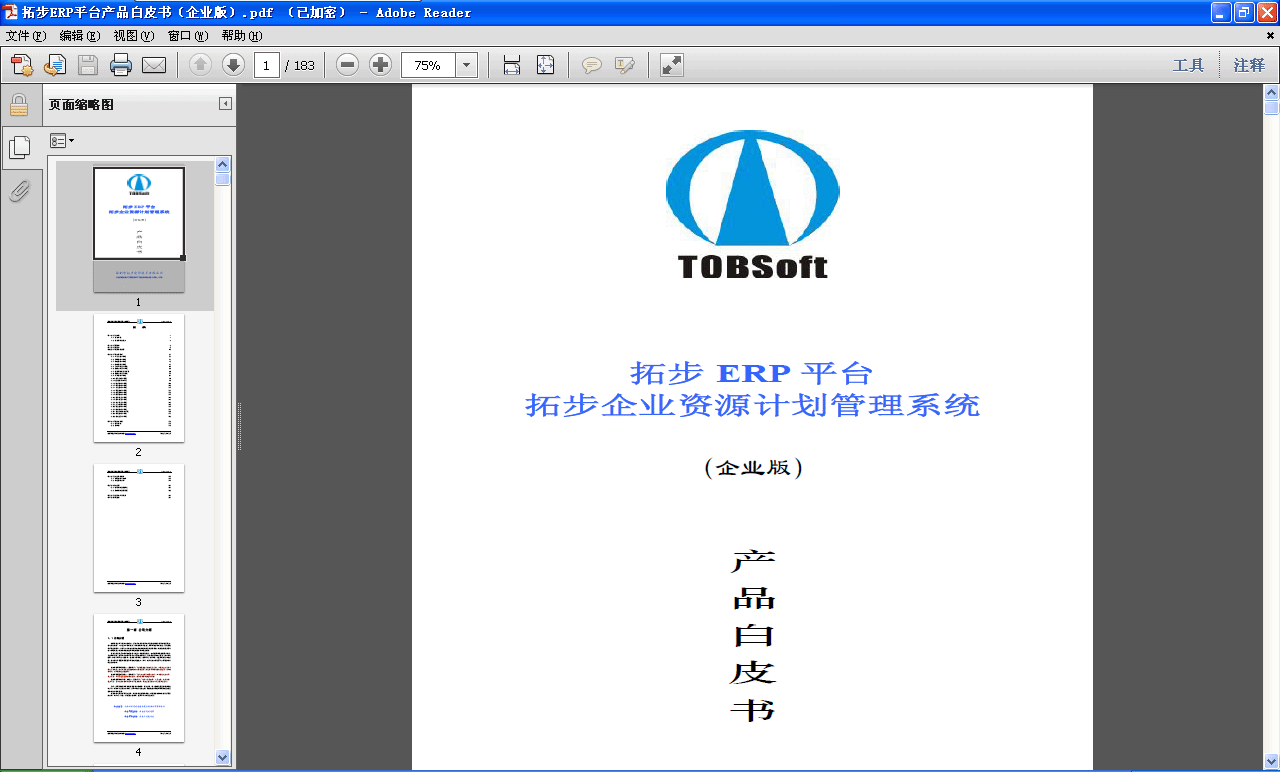This screenshot has height=772, width=1280.
Task: Click the email attachment icon to send the PDF
Action: coord(153,64)
